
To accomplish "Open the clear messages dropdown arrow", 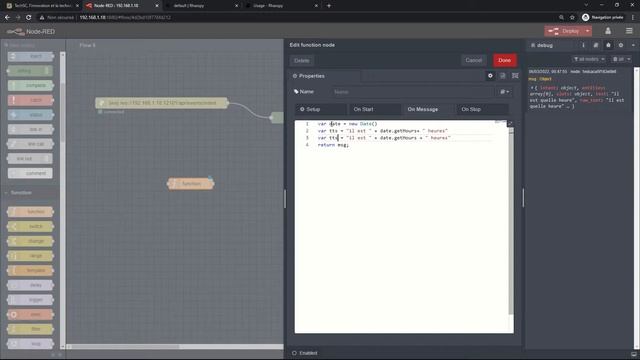I will [629, 59].
